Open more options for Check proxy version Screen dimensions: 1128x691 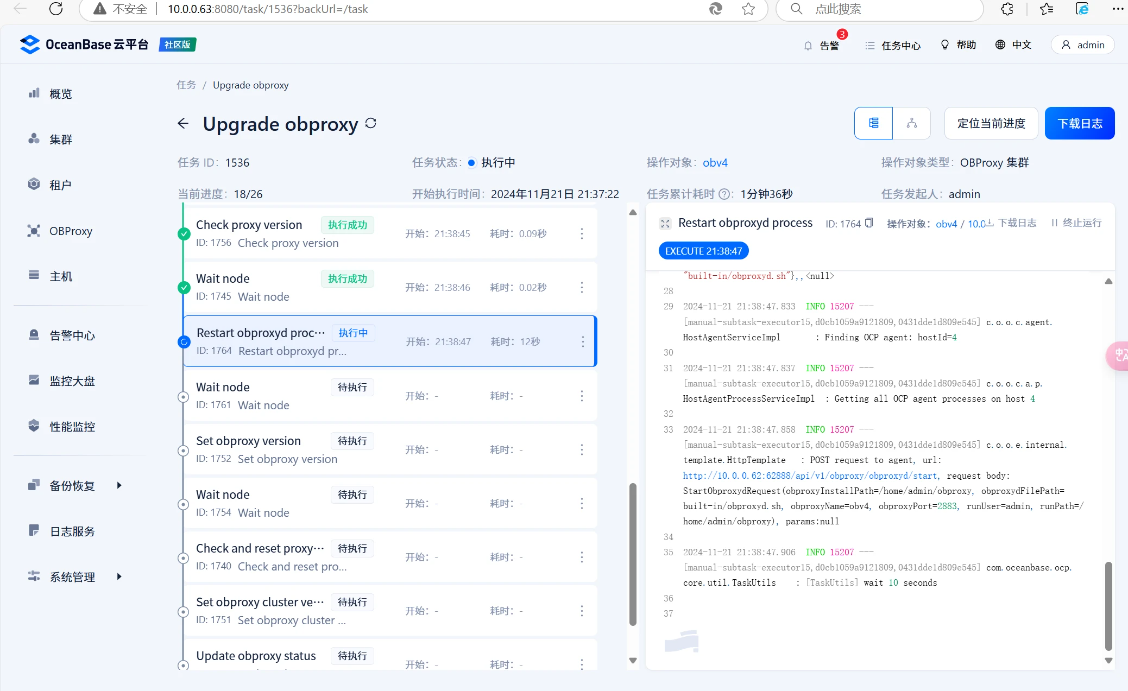(x=582, y=234)
